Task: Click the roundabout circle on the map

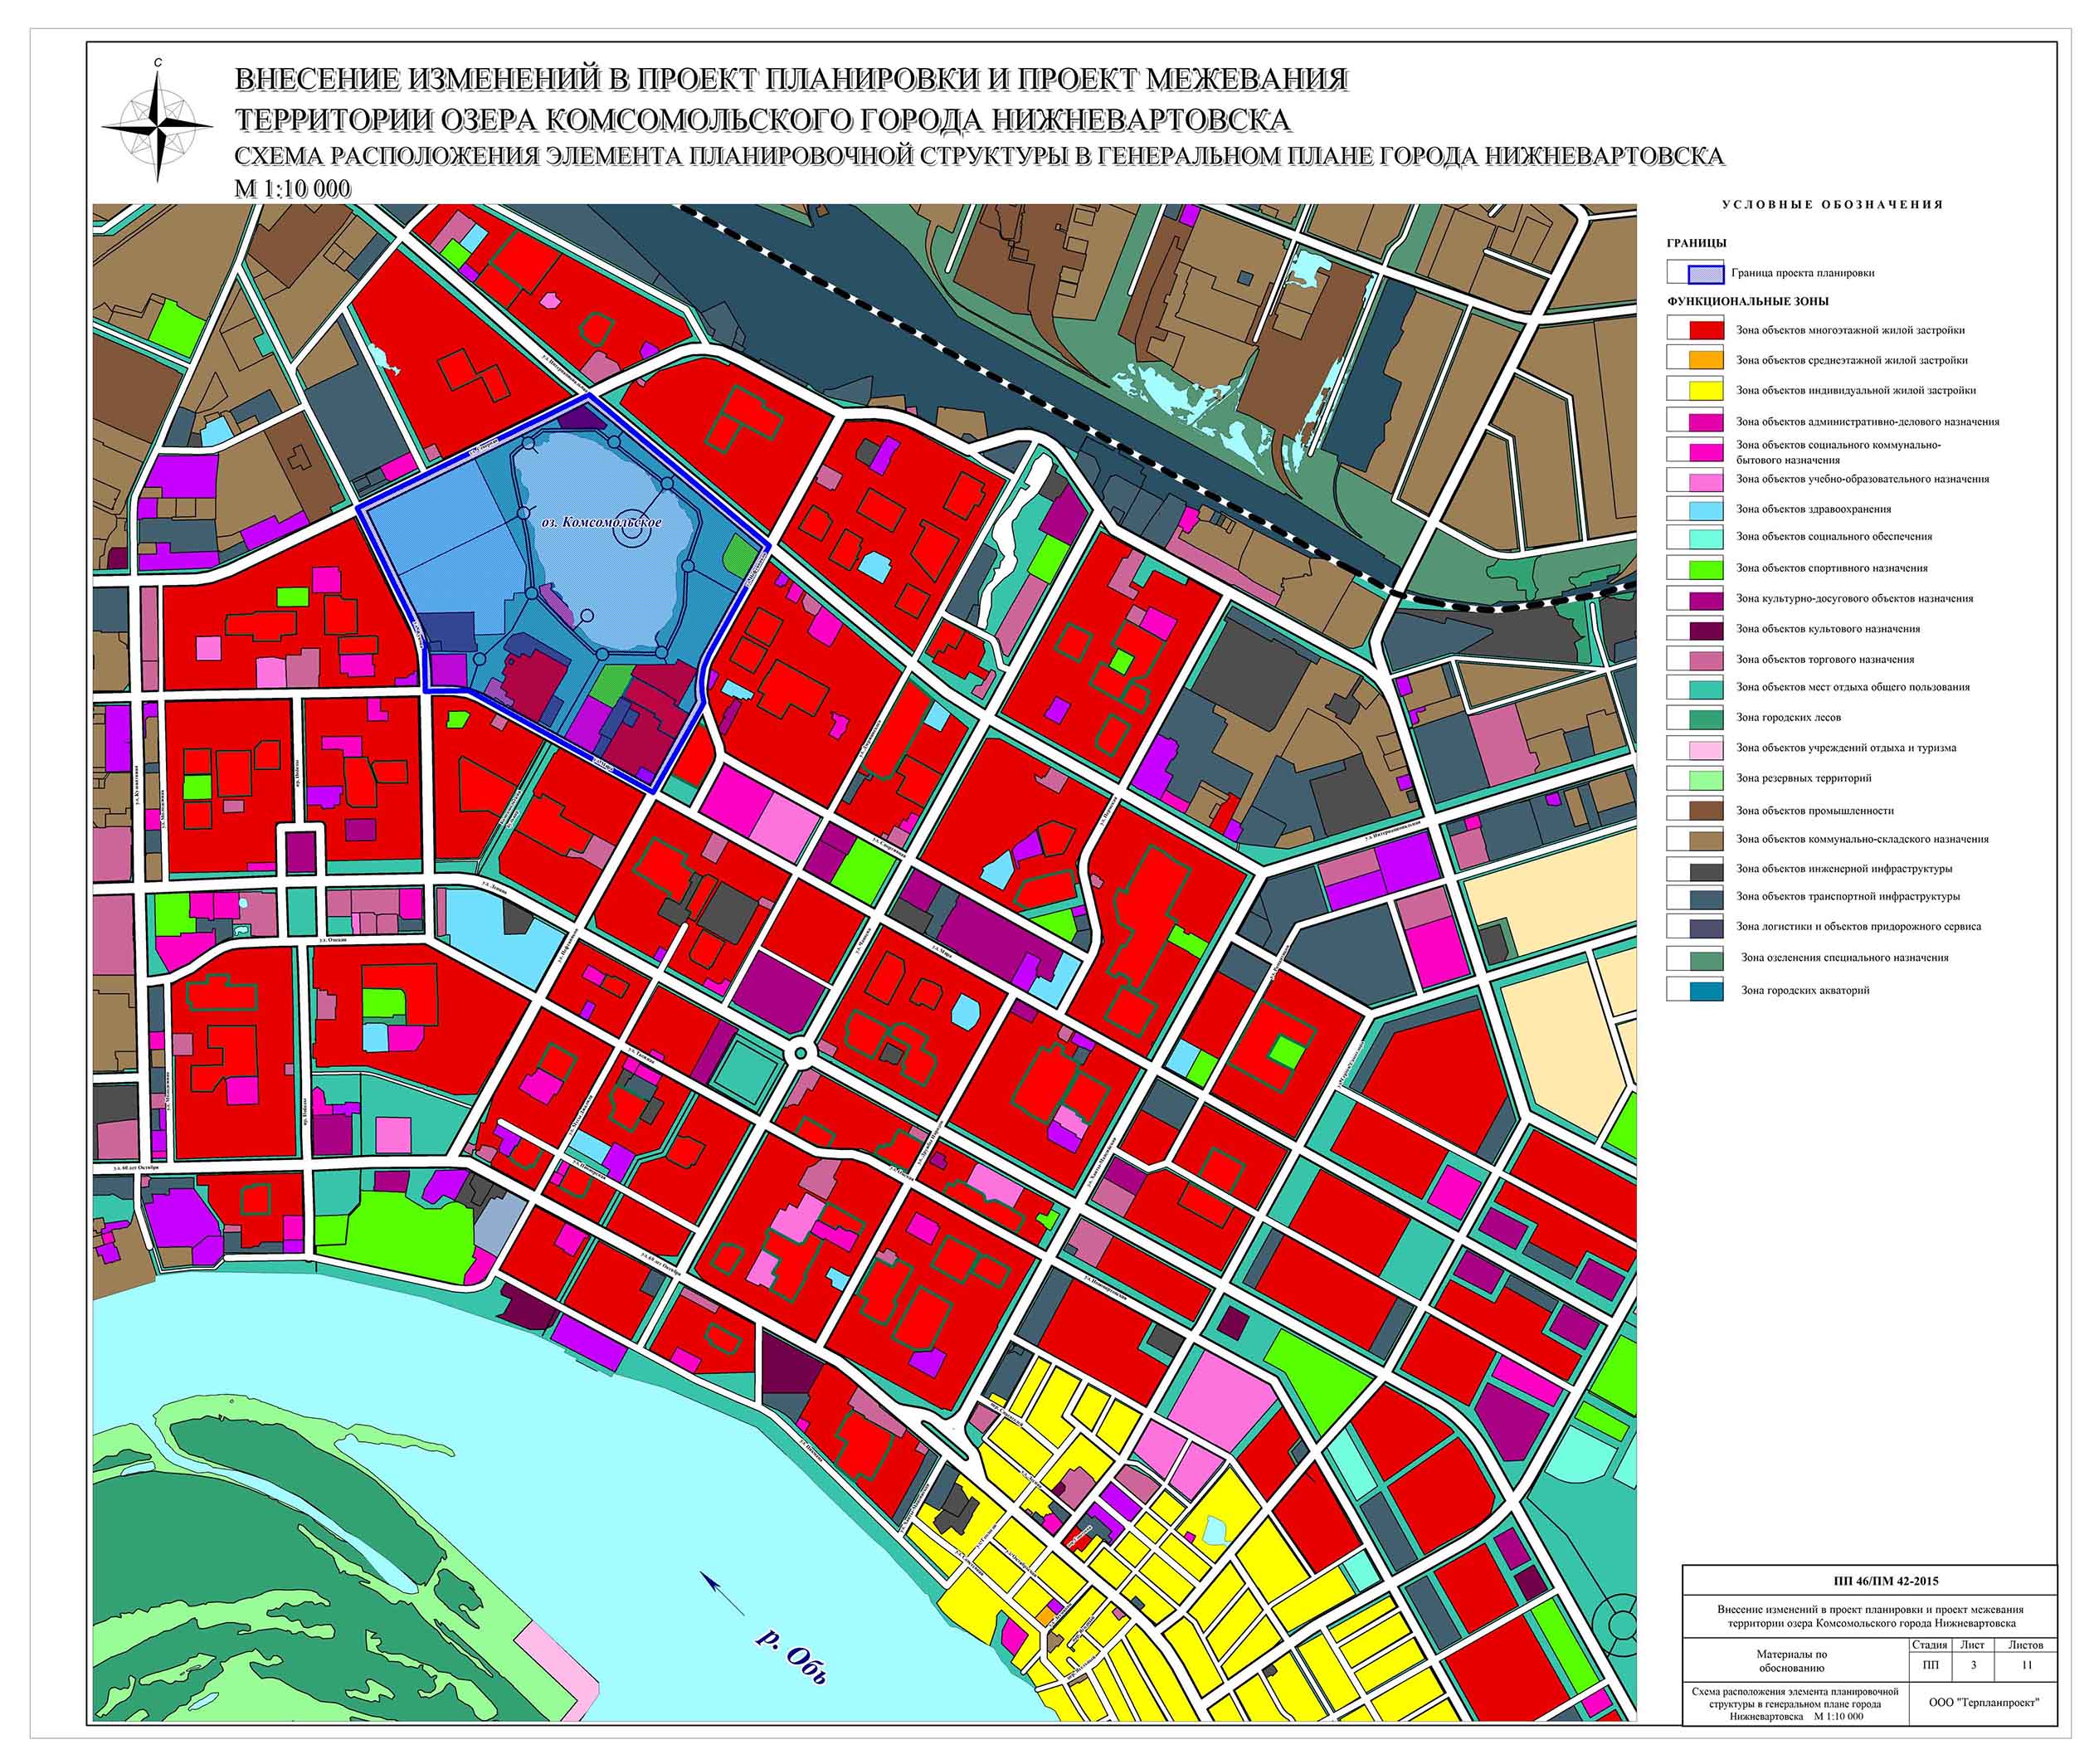Action: coord(800,1054)
